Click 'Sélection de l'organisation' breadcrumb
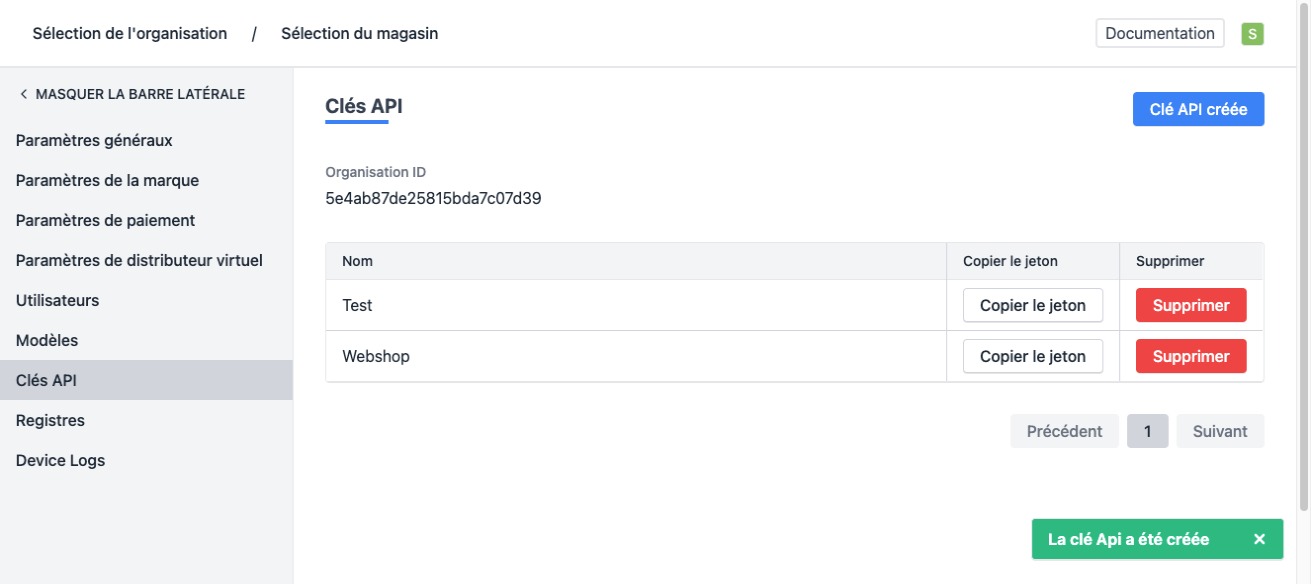 click(x=130, y=33)
